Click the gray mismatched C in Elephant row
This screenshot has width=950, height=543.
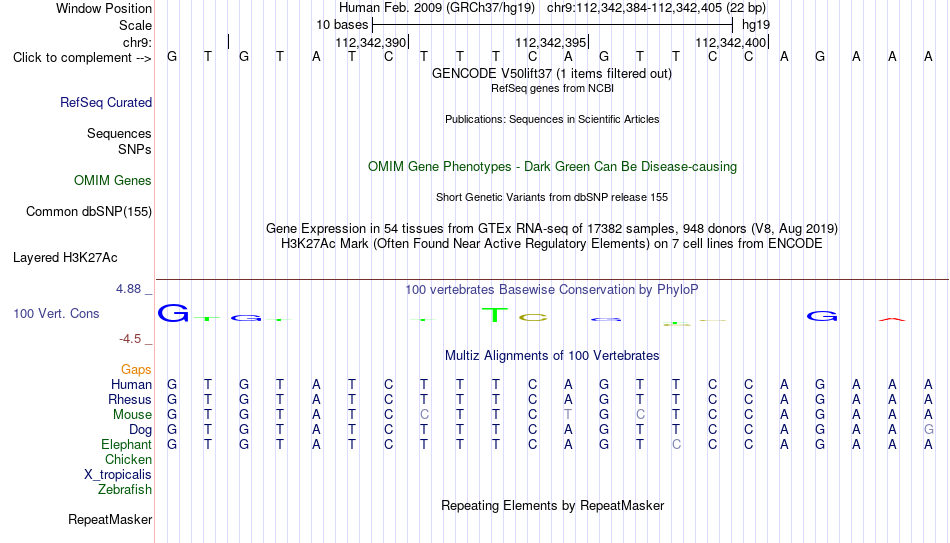pyautogui.click(x=676, y=445)
